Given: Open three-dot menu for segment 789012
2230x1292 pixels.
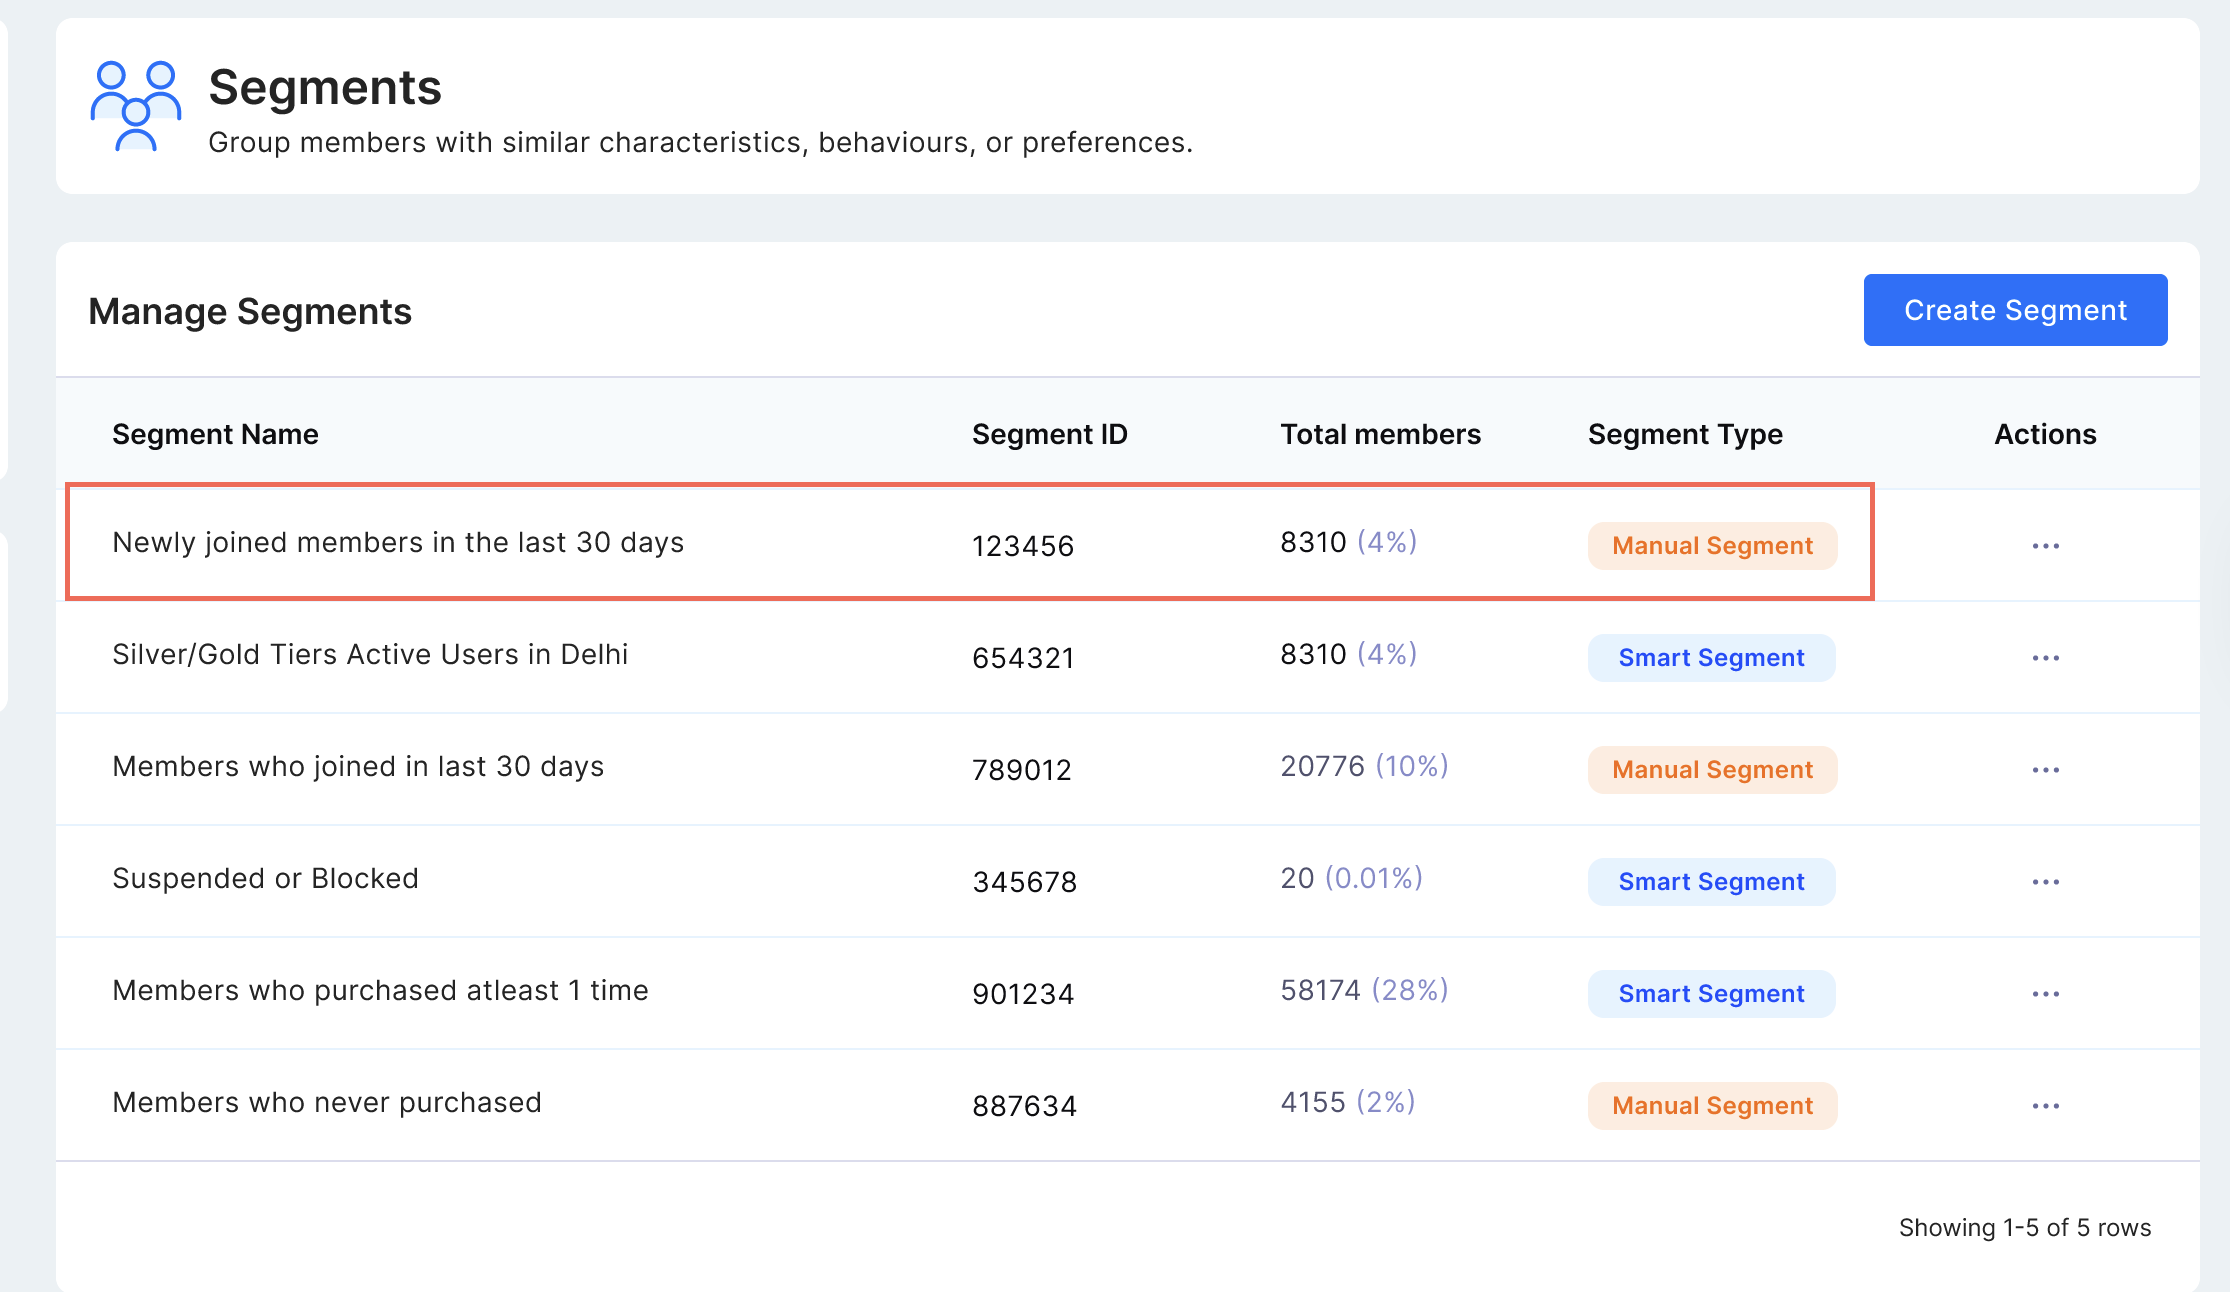Looking at the screenshot, I should pos(2045,770).
